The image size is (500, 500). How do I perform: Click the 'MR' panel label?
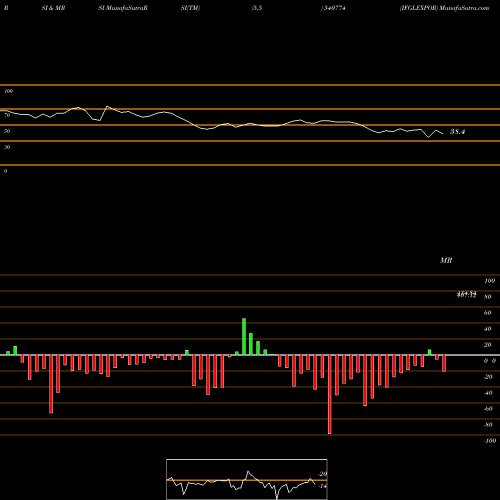(x=446, y=260)
